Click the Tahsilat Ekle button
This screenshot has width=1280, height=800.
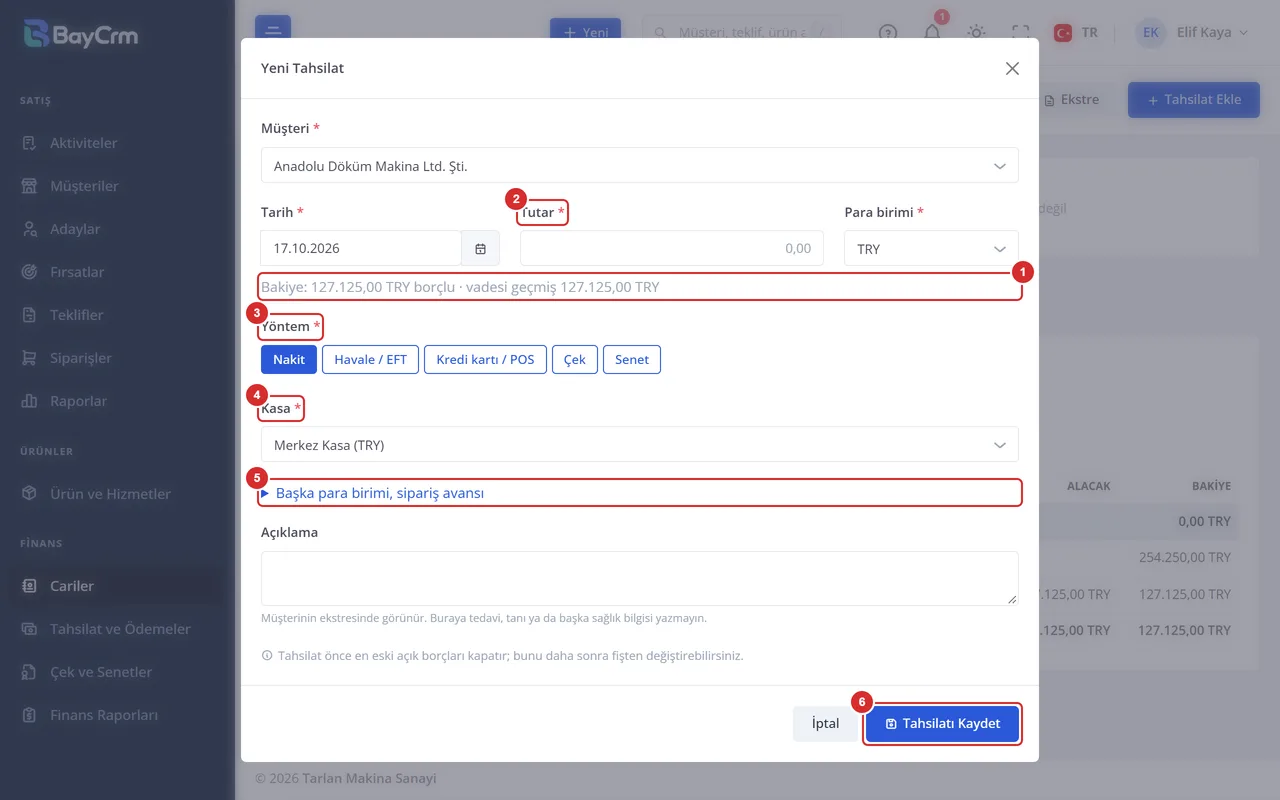click(1194, 100)
